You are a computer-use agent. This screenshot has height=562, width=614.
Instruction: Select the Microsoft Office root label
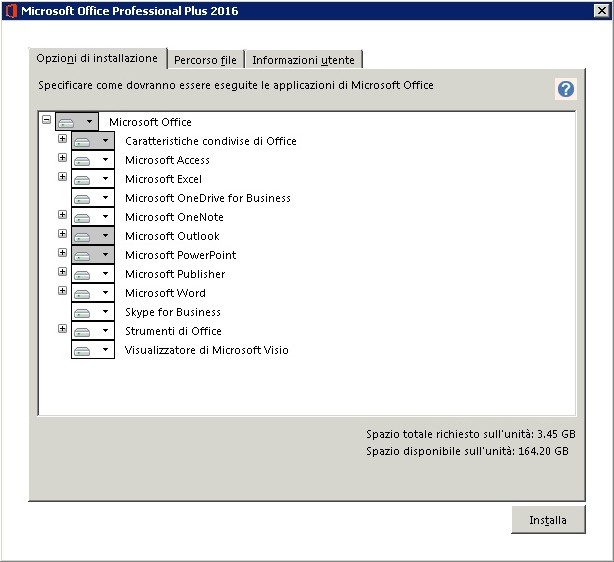click(150, 122)
